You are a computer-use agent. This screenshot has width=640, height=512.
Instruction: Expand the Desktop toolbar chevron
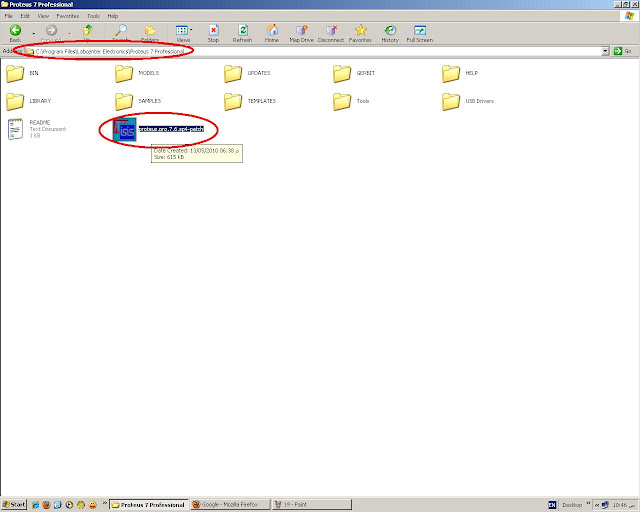pos(588,503)
